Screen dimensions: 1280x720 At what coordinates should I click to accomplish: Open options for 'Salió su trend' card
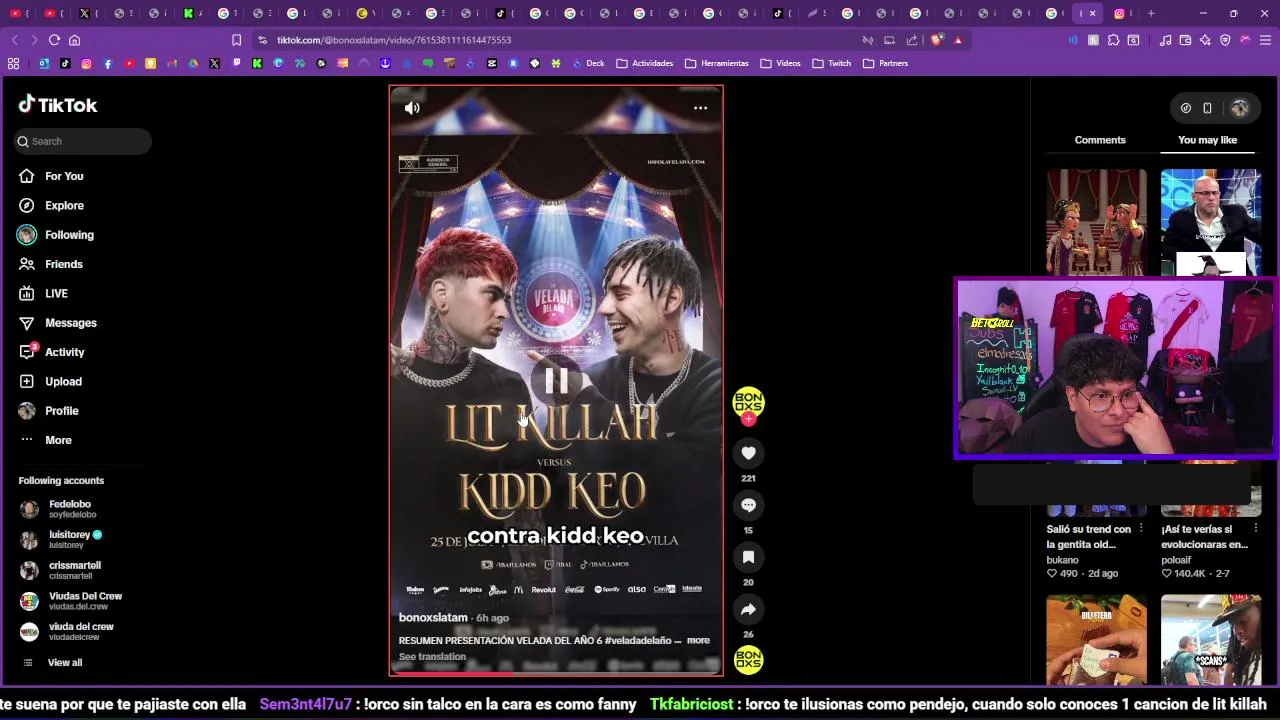click(x=1141, y=529)
